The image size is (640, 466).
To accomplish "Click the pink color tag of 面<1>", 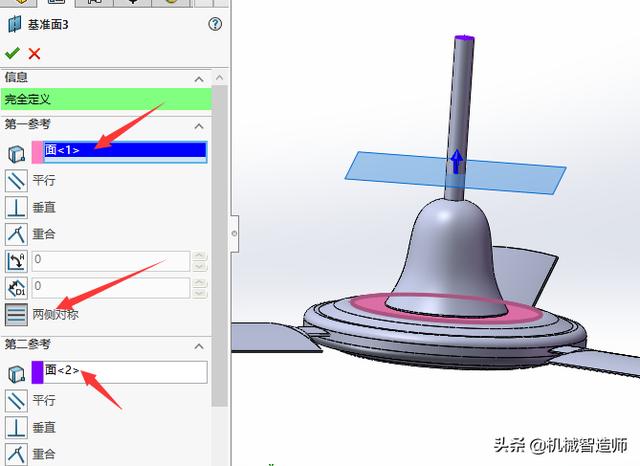I will point(38,152).
